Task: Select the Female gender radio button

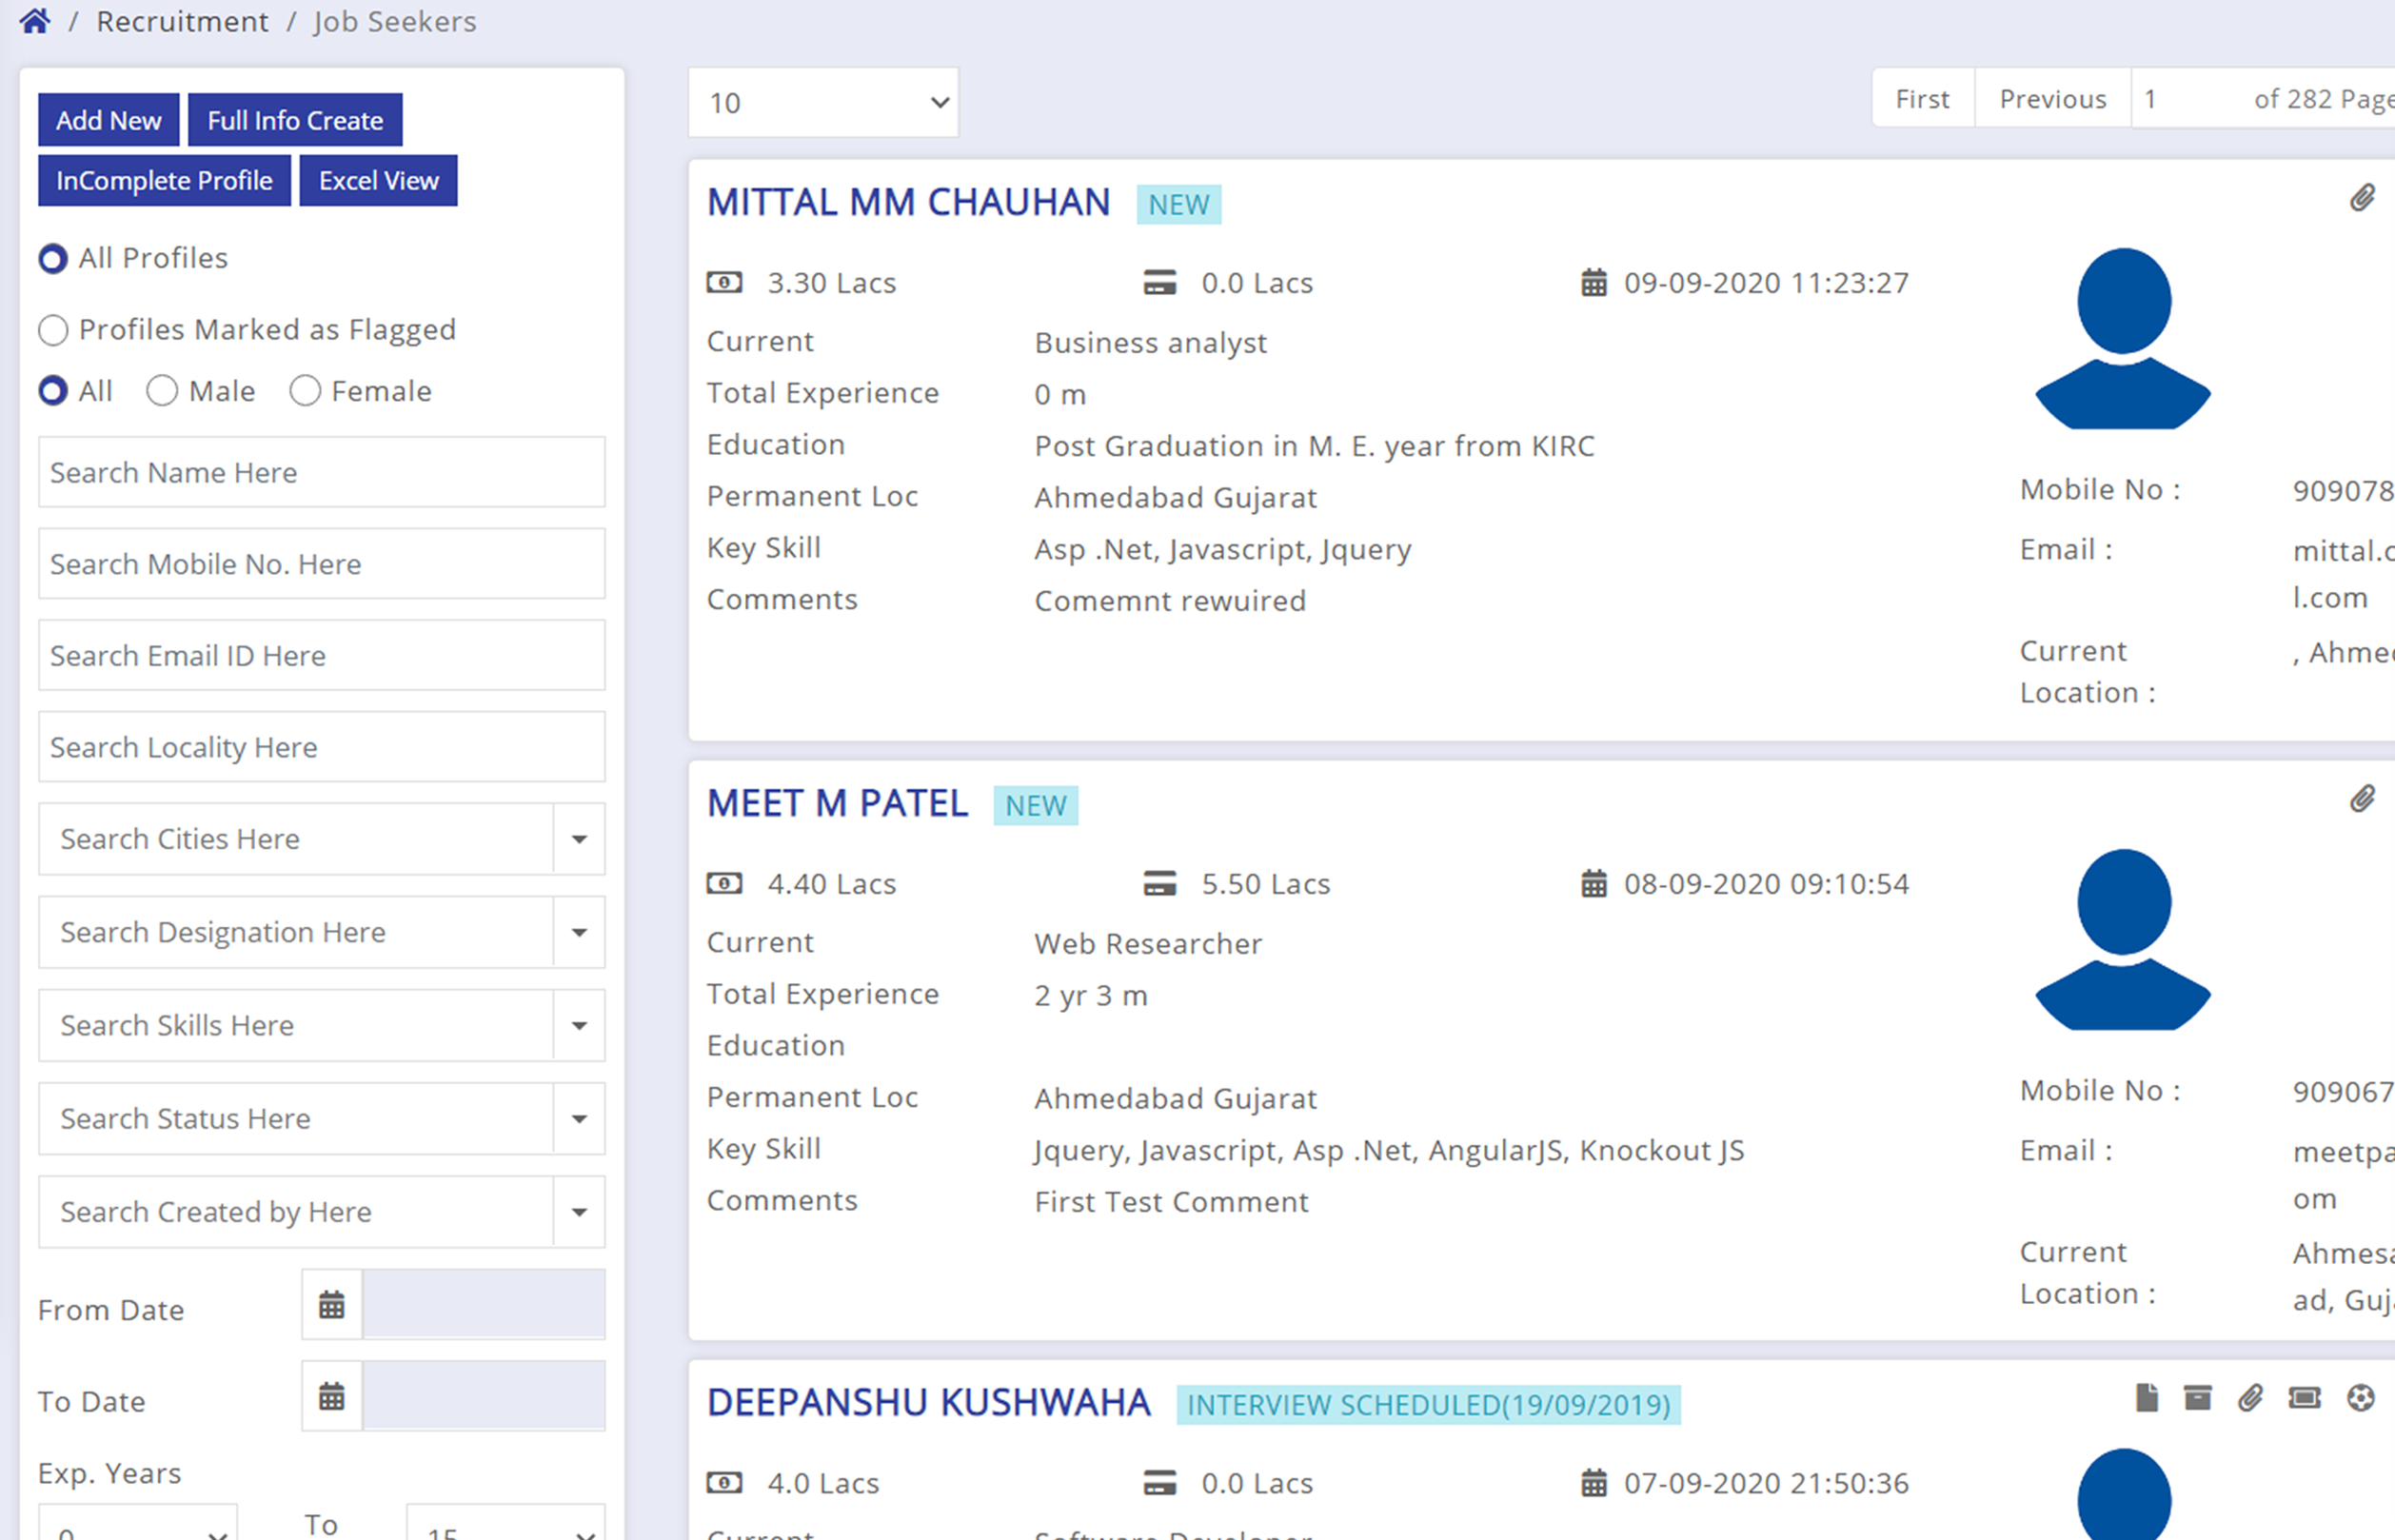Action: pos(305,391)
